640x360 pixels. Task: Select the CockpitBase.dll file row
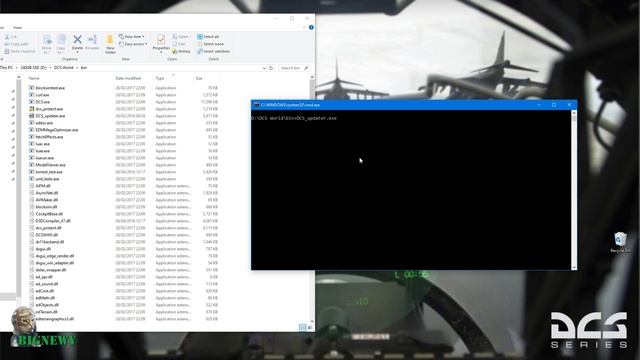pyautogui.click(x=123, y=214)
